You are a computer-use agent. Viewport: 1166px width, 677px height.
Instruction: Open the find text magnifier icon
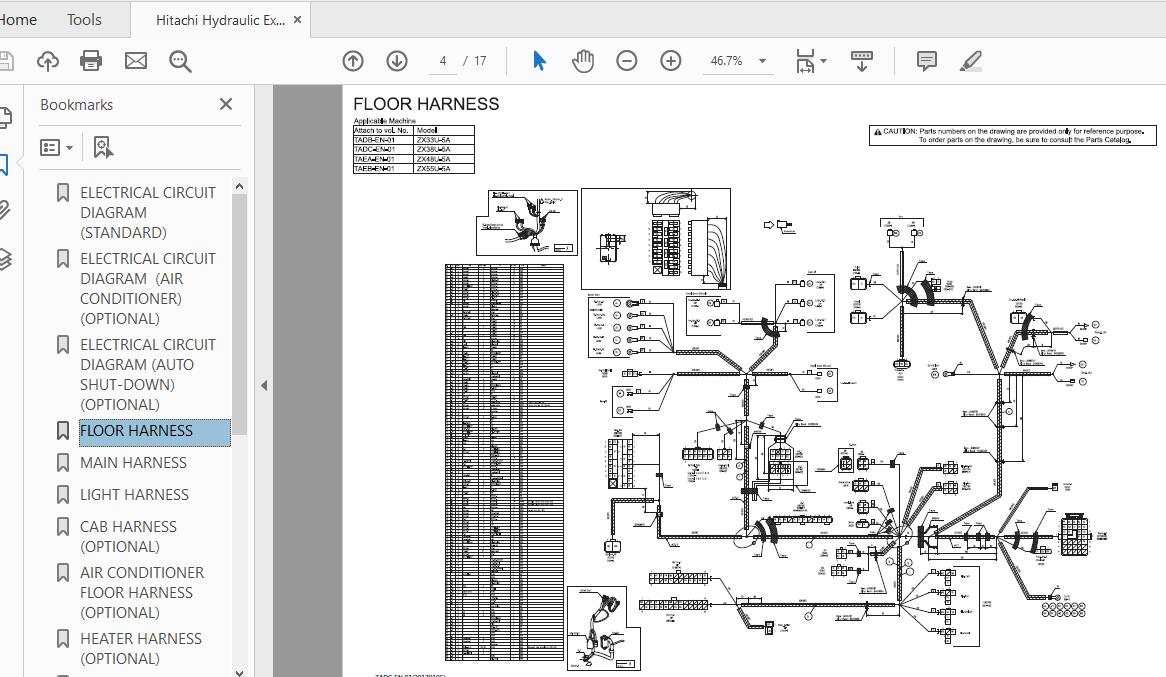click(180, 61)
